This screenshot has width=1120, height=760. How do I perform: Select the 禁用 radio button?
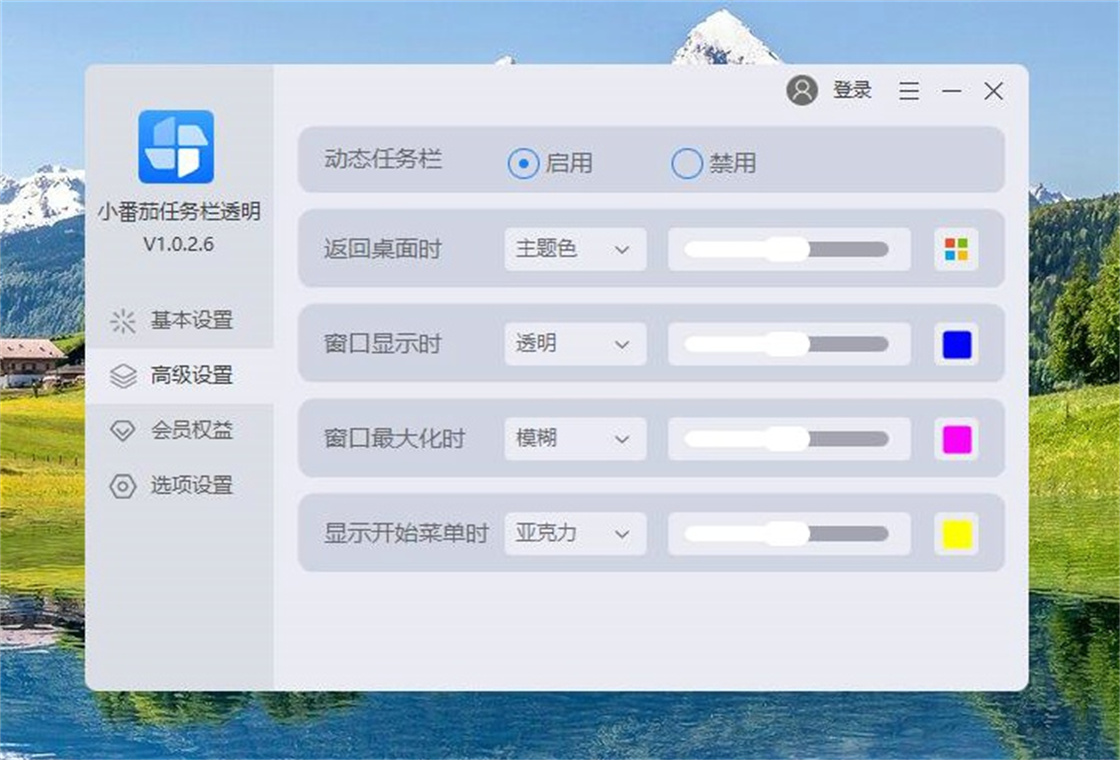[686, 163]
